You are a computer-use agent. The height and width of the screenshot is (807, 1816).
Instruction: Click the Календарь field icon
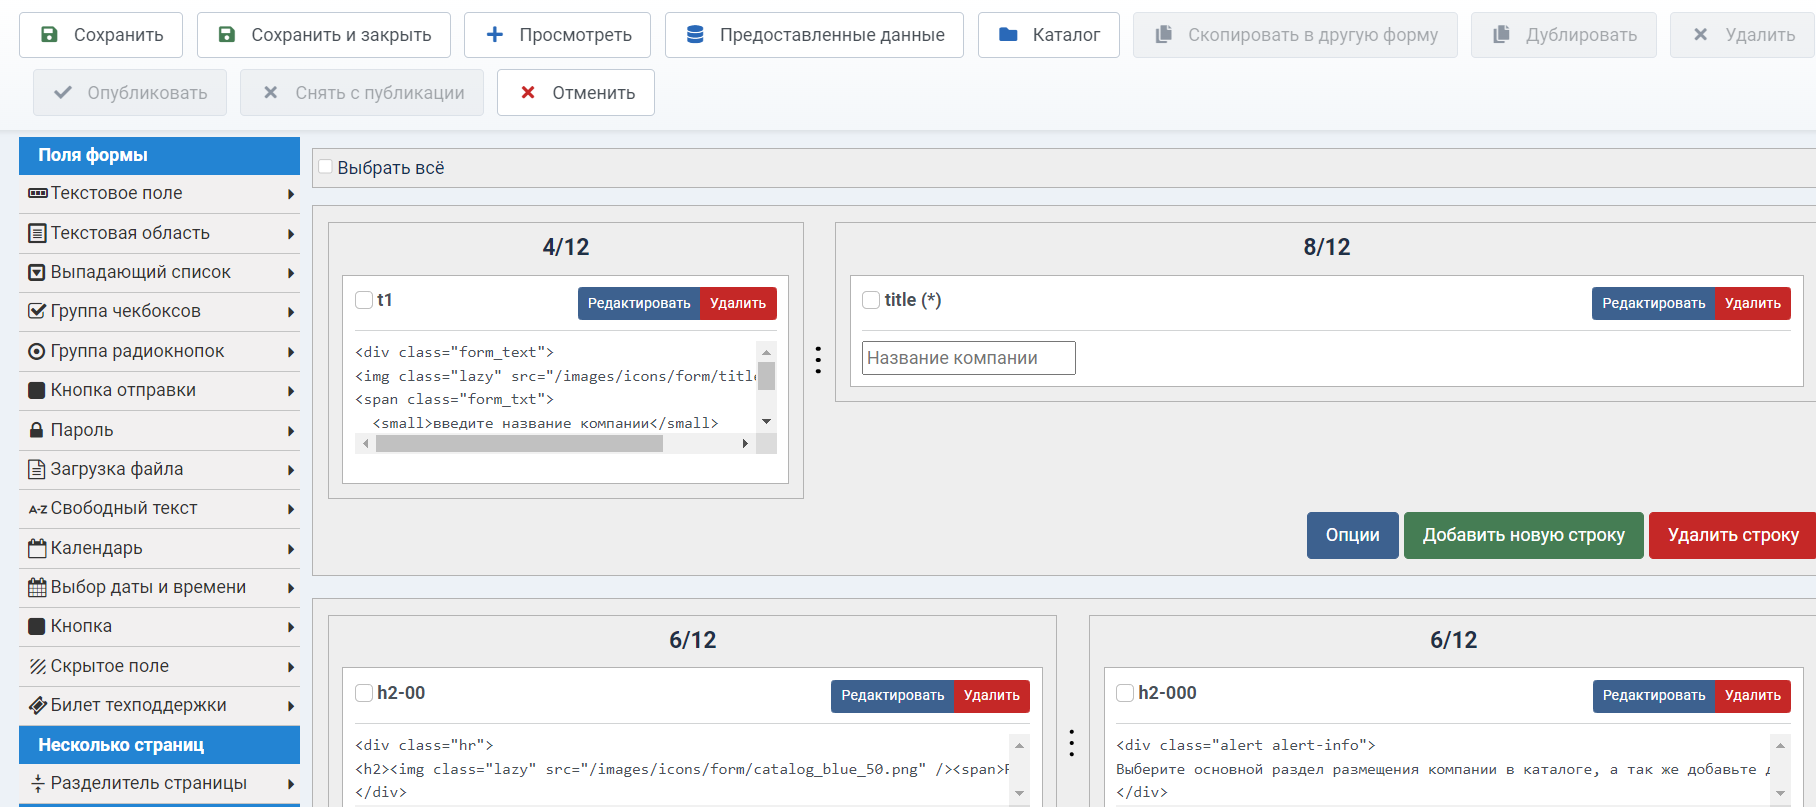pos(37,548)
